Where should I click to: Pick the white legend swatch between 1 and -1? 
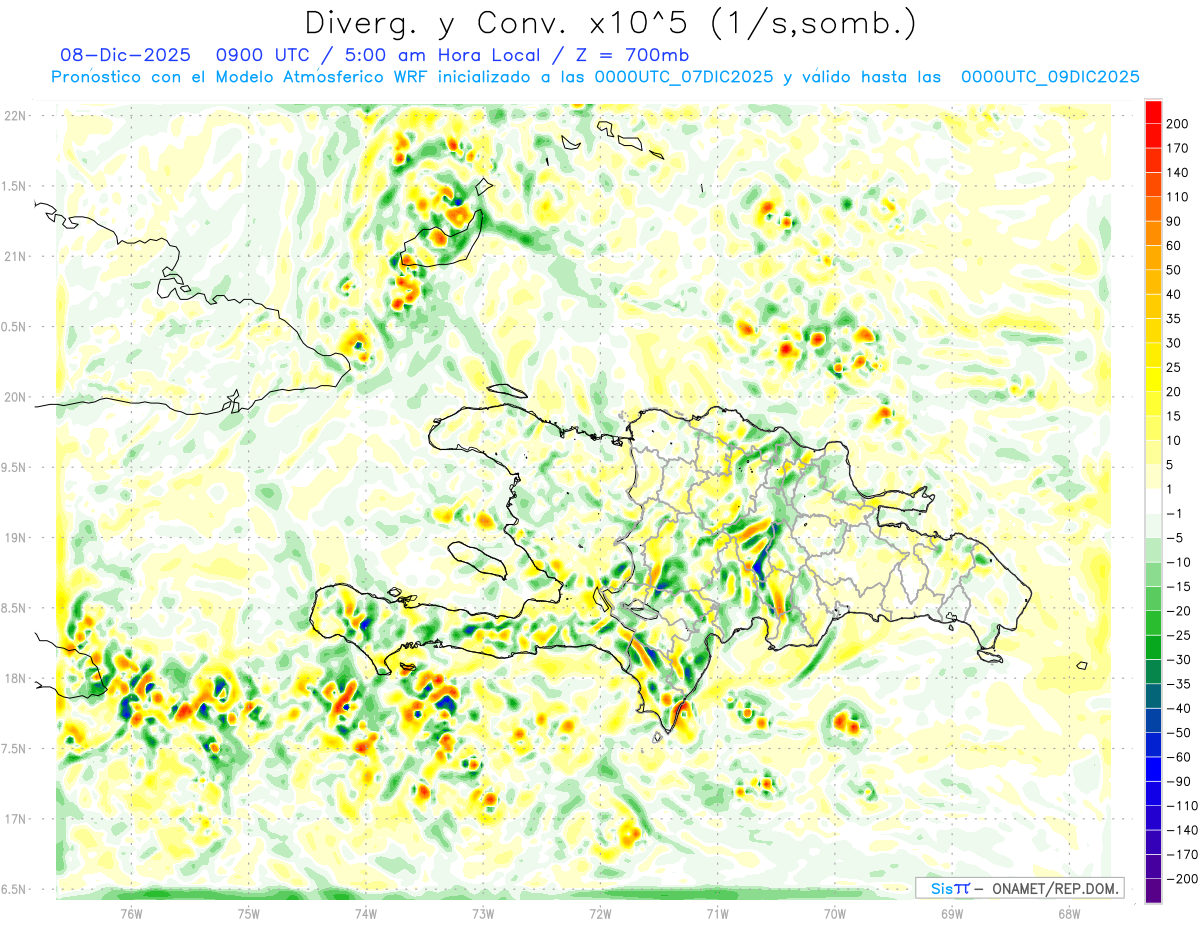1154,501
